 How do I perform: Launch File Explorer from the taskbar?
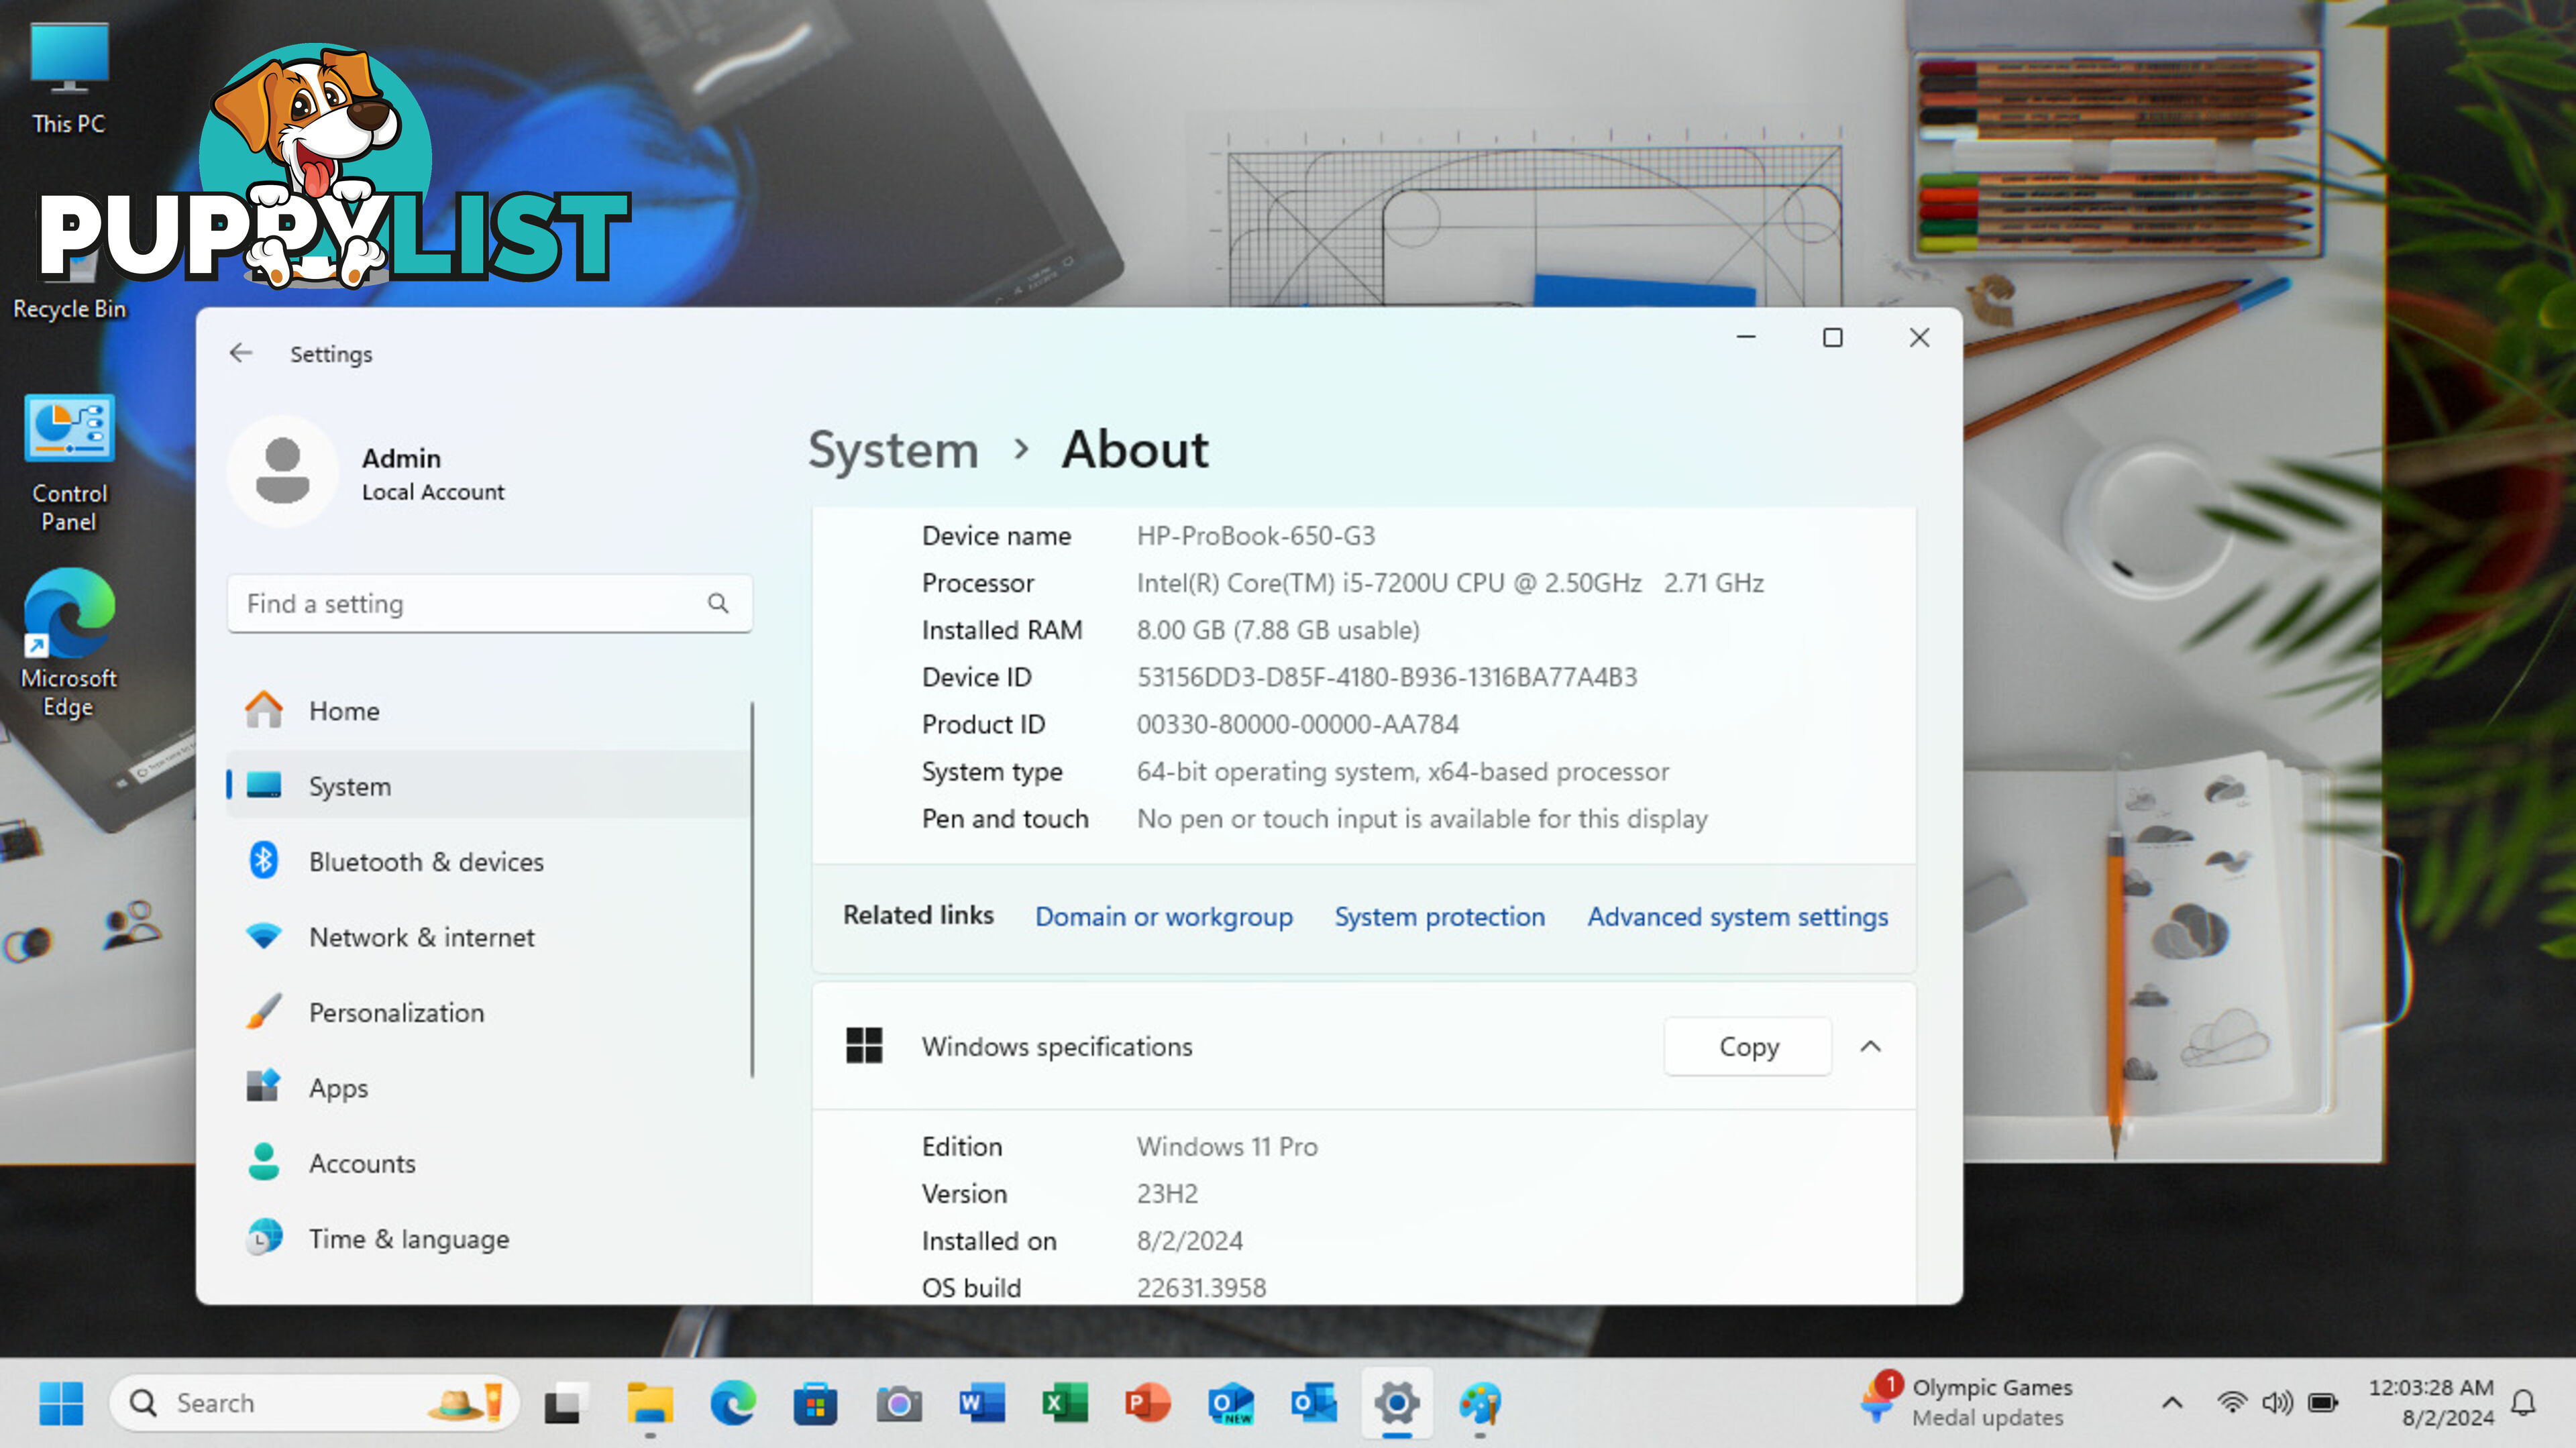(650, 1403)
